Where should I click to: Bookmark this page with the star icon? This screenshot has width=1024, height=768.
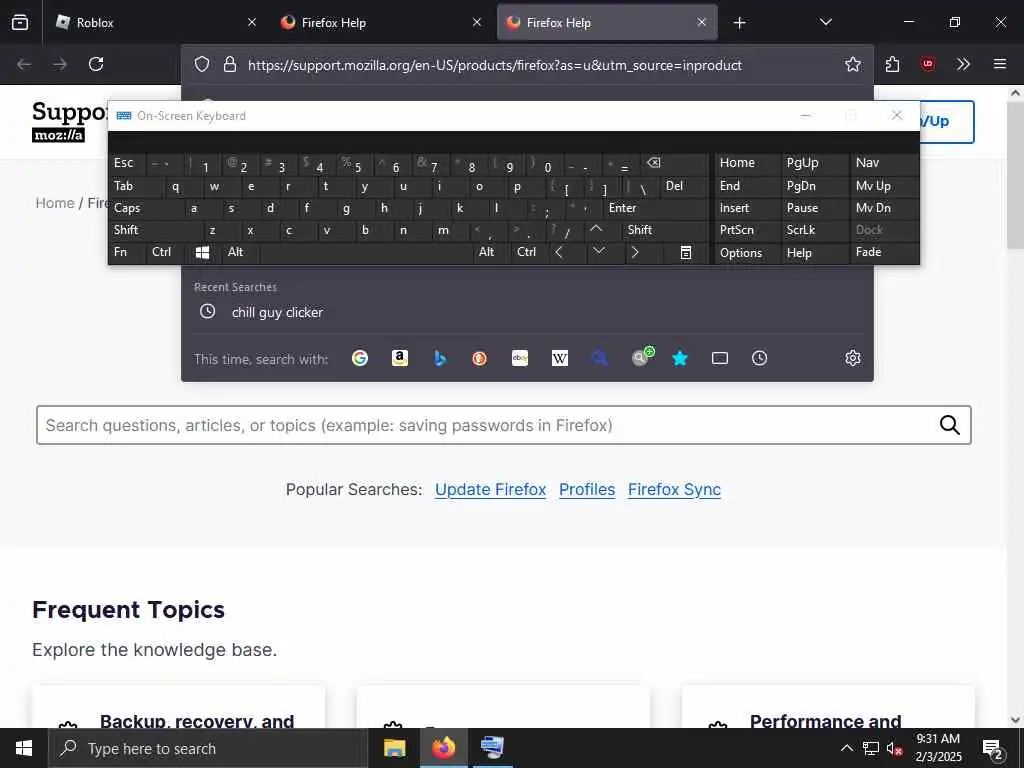853,64
